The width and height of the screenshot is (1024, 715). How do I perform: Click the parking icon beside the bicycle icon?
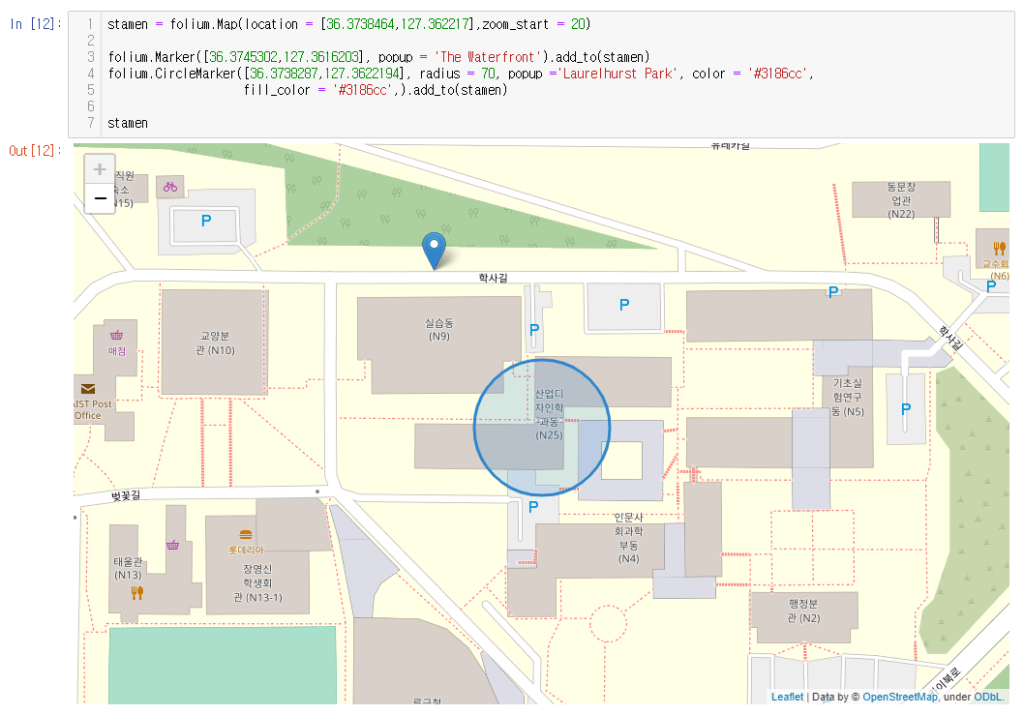[x=206, y=221]
